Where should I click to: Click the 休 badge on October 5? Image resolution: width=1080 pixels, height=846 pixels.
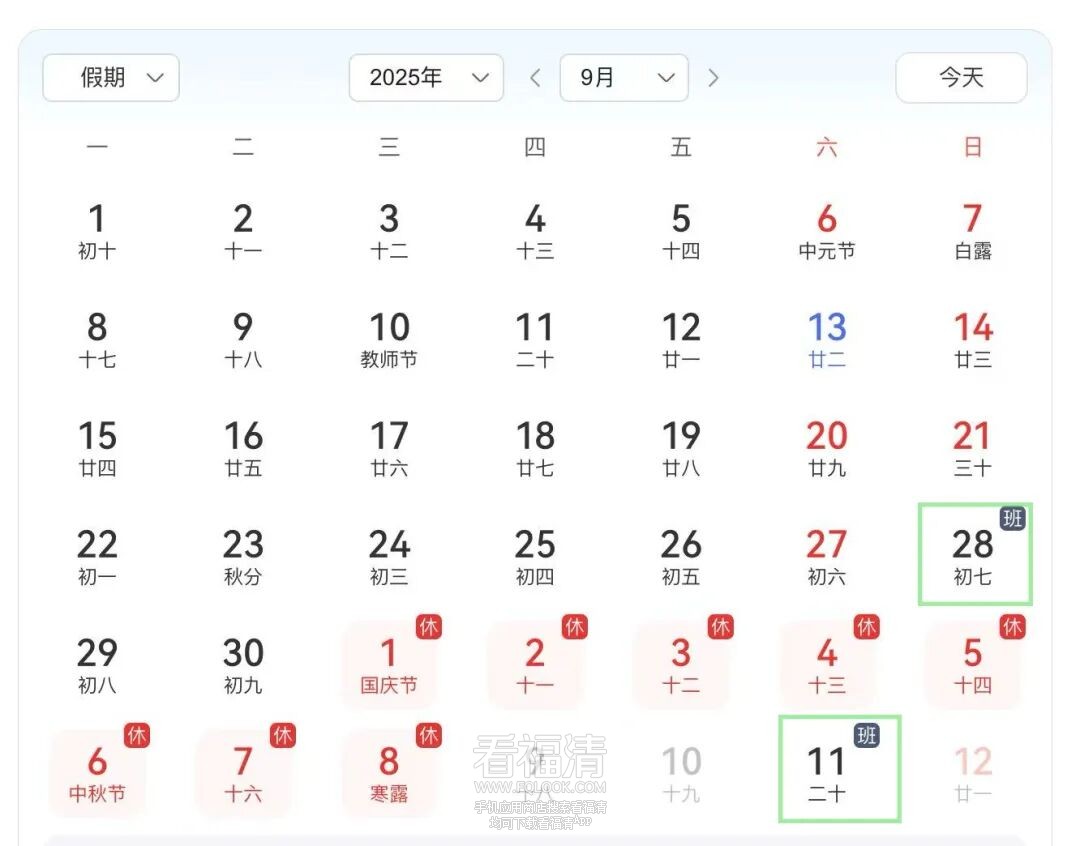[x=1013, y=627]
